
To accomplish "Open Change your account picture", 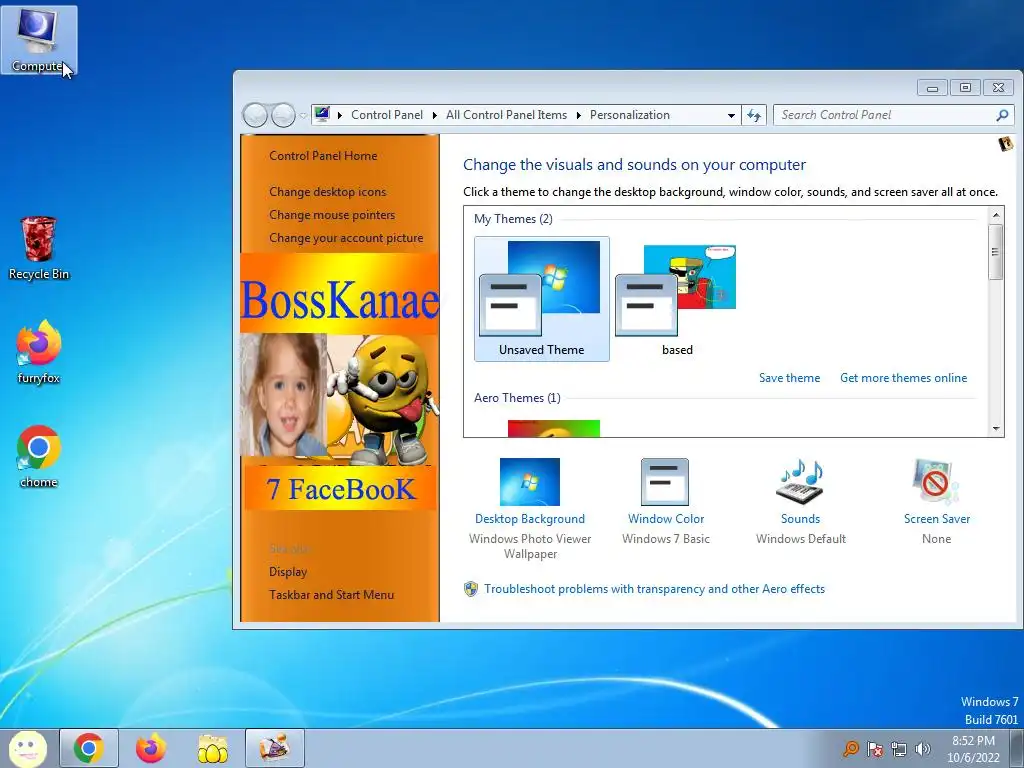I will click(346, 238).
